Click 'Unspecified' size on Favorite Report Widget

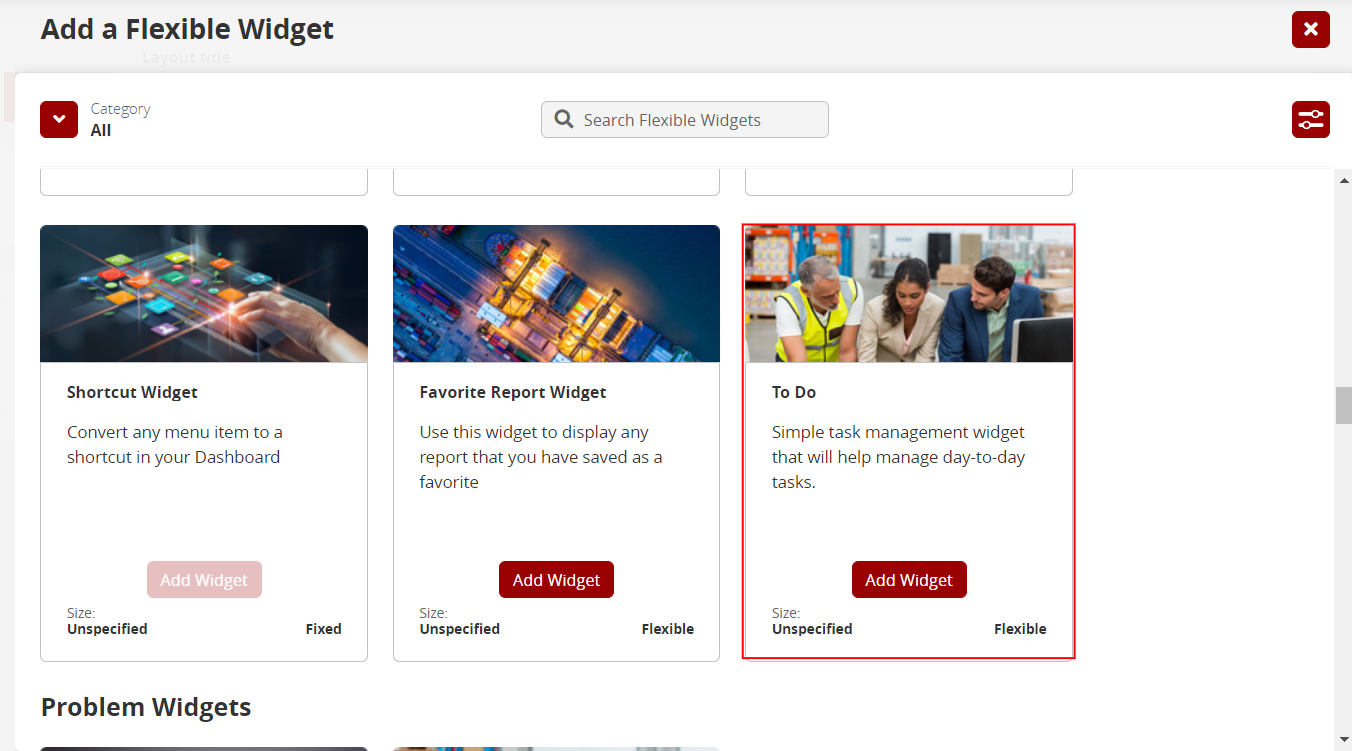[460, 629]
